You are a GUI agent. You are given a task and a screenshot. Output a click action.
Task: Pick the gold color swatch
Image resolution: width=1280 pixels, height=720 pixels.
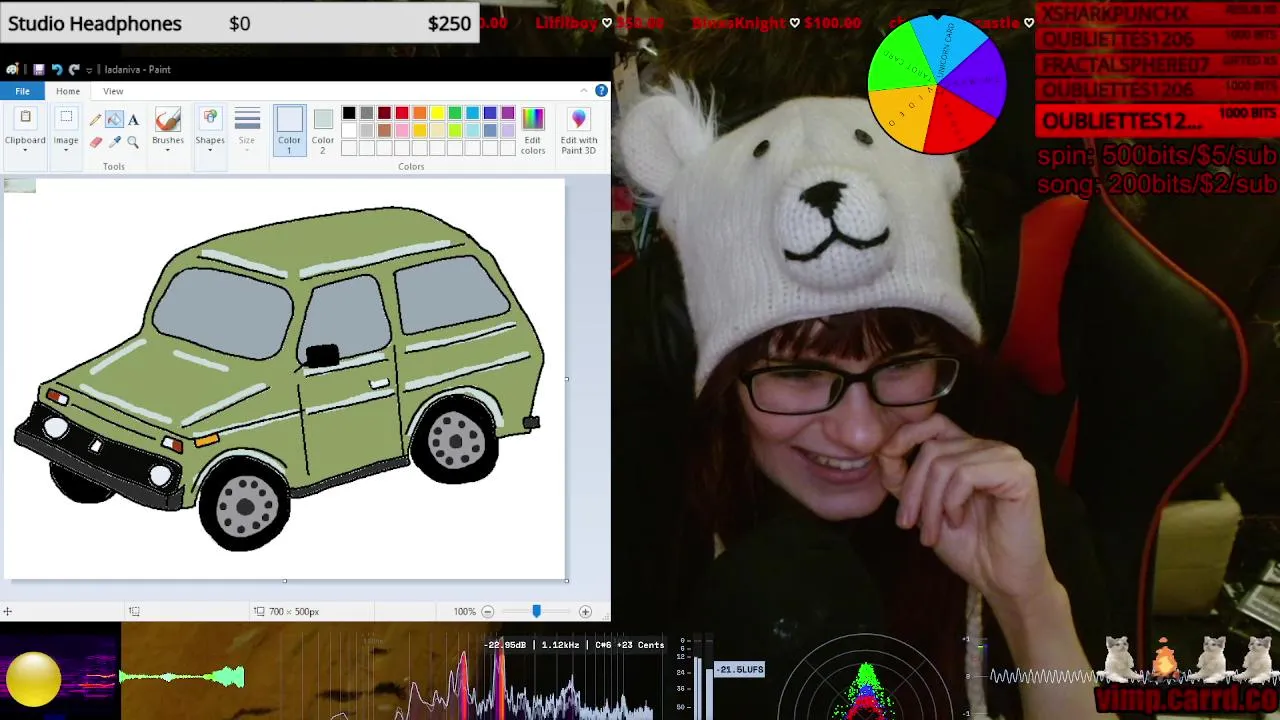coord(420,131)
